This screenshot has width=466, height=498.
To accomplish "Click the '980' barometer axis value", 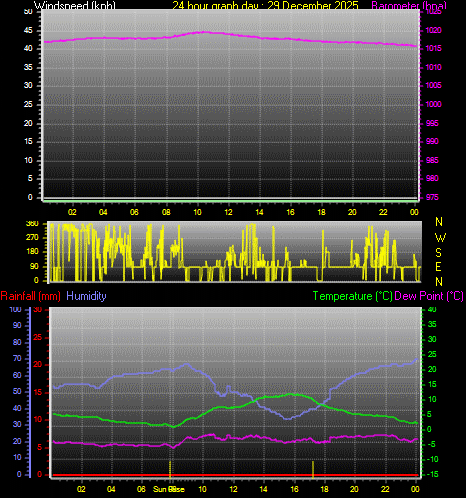I will tap(432, 178).
